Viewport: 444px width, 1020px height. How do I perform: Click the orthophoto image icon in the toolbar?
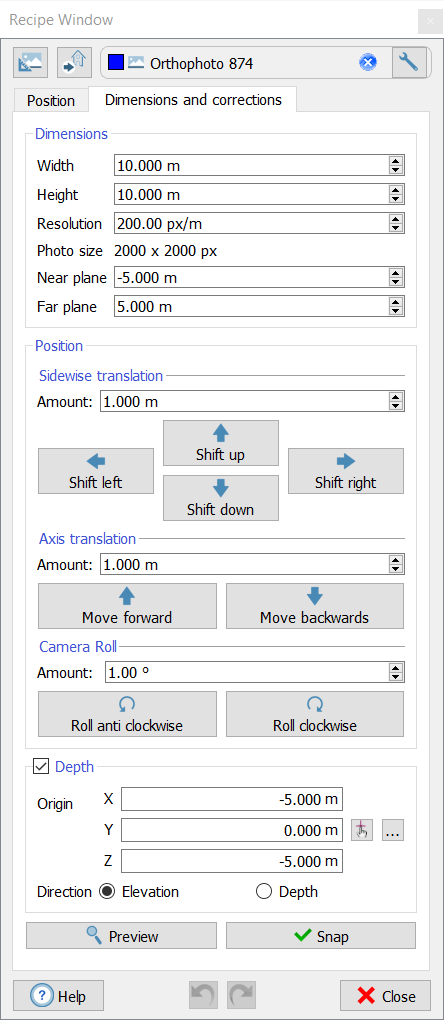[x=31, y=63]
